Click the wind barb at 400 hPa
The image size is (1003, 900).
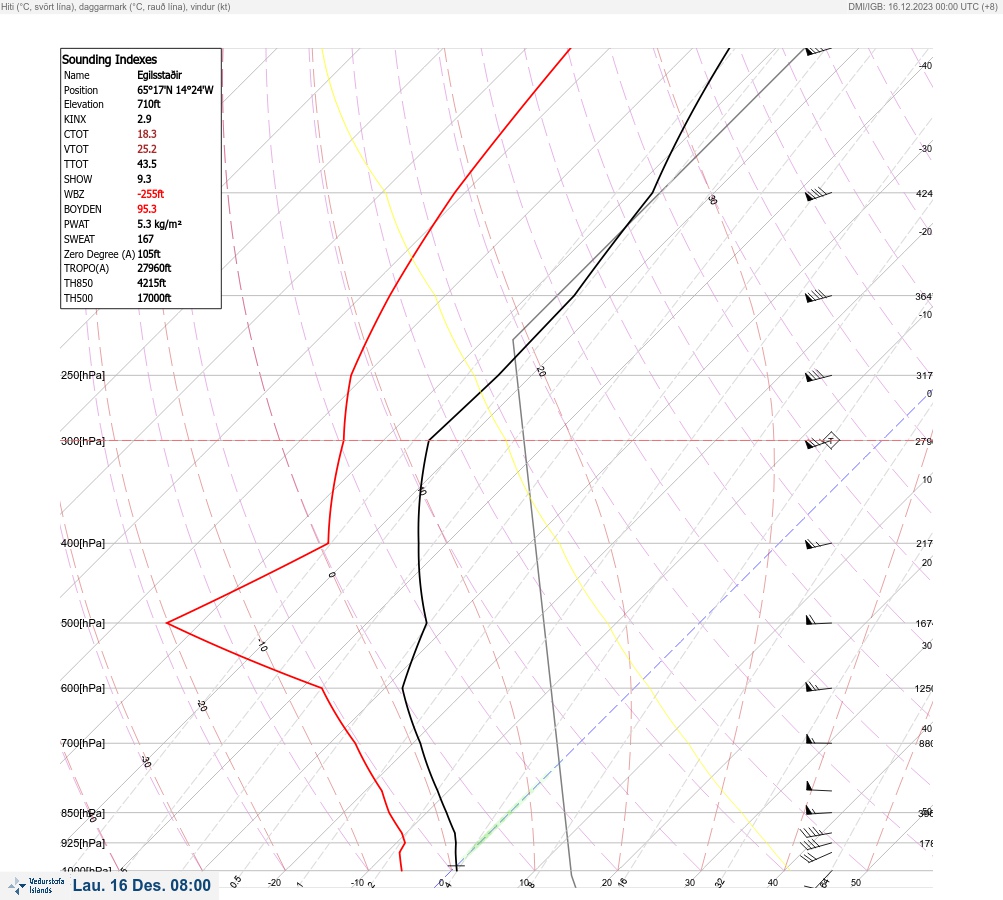point(818,544)
